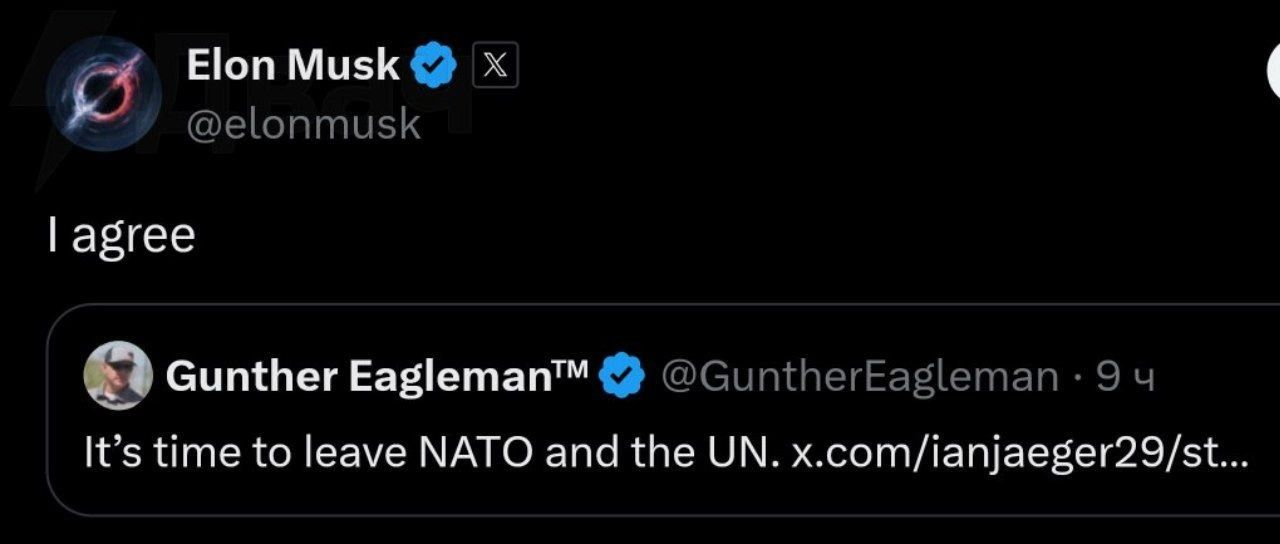The image size is (1280, 544).
Task: Click the @GuntherEagleman handle
Action: [860, 377]
